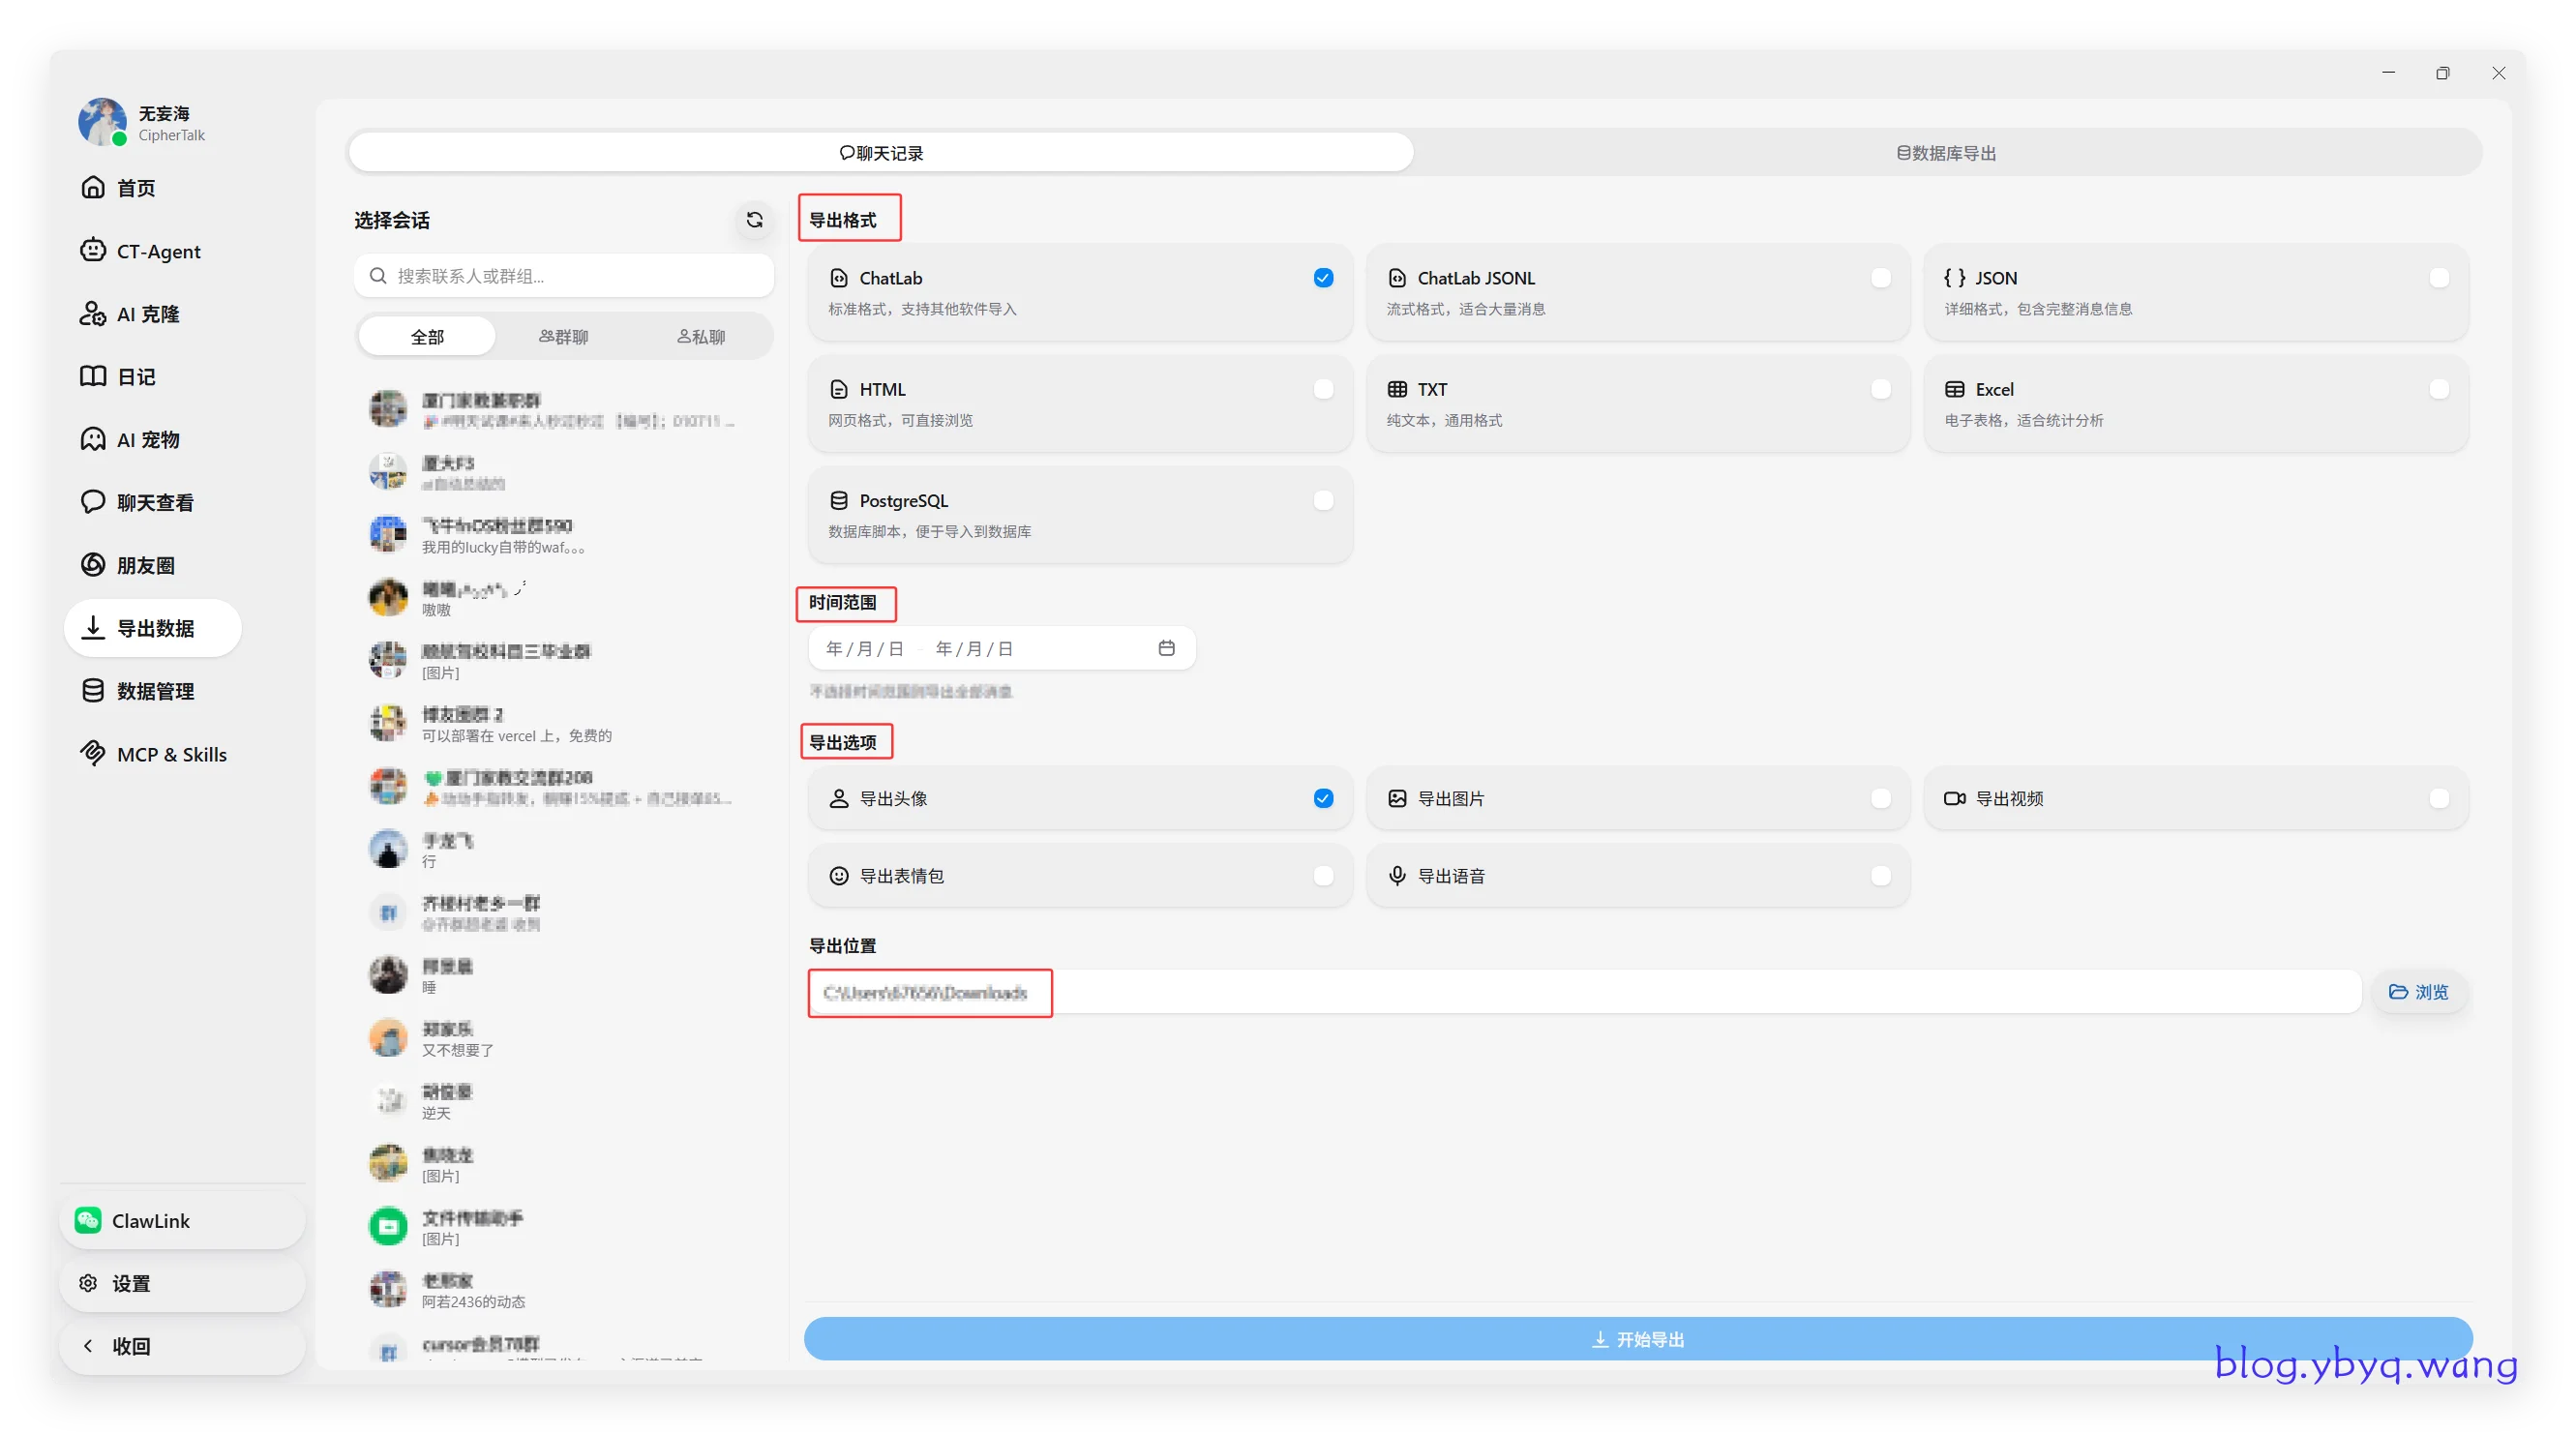Select the Excel export format

coord(2195,403)
